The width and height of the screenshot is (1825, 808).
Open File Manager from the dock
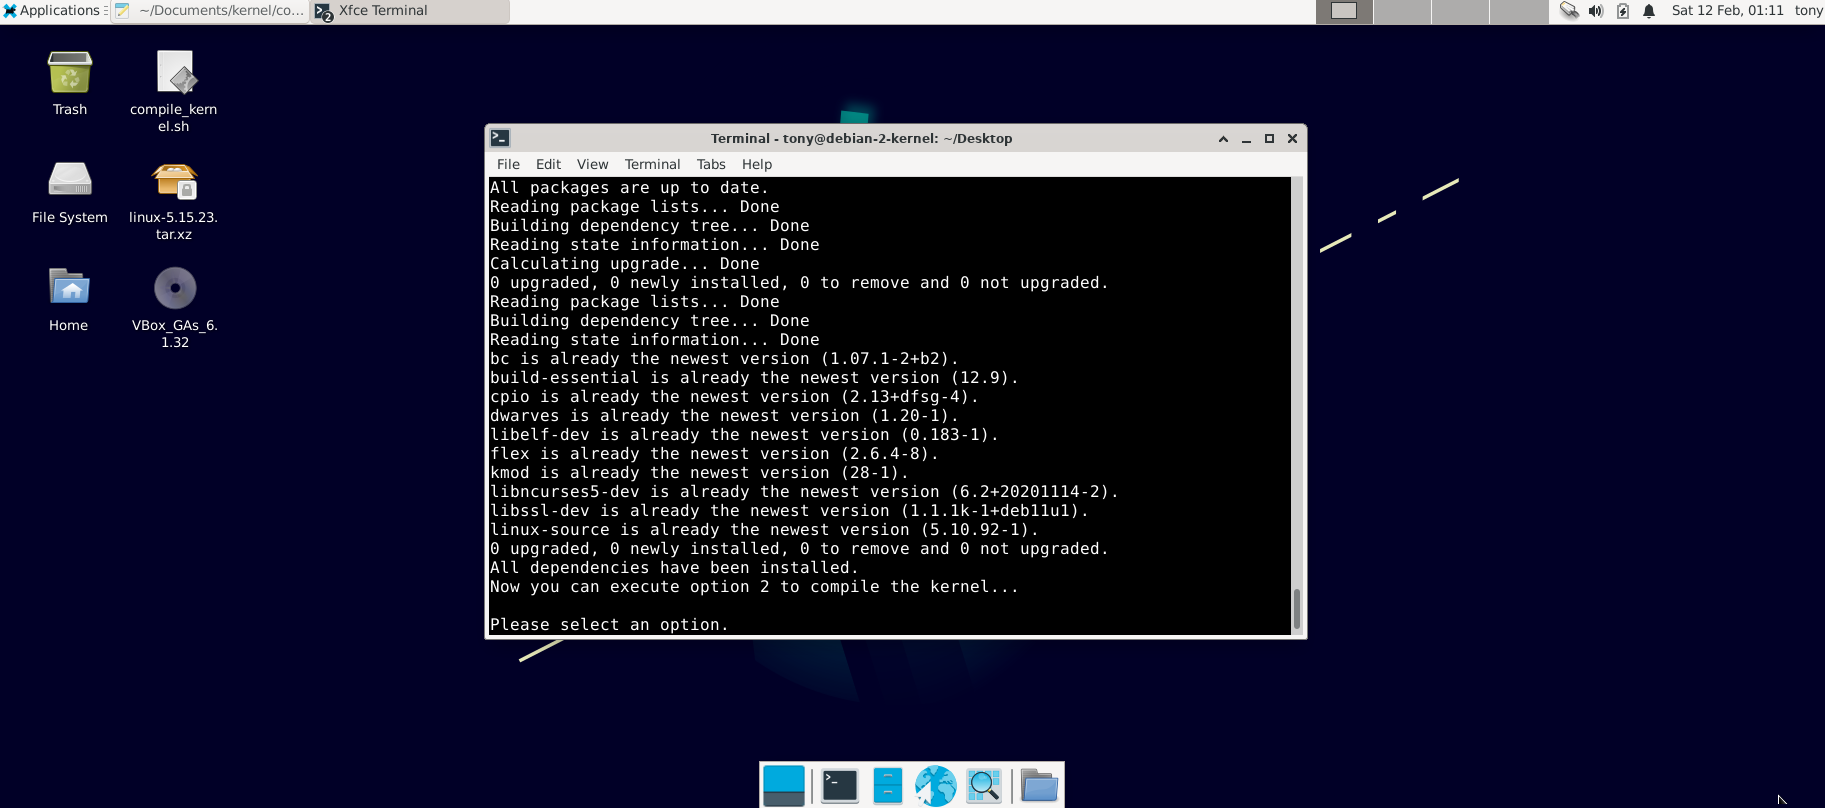[x=887, y=785]
